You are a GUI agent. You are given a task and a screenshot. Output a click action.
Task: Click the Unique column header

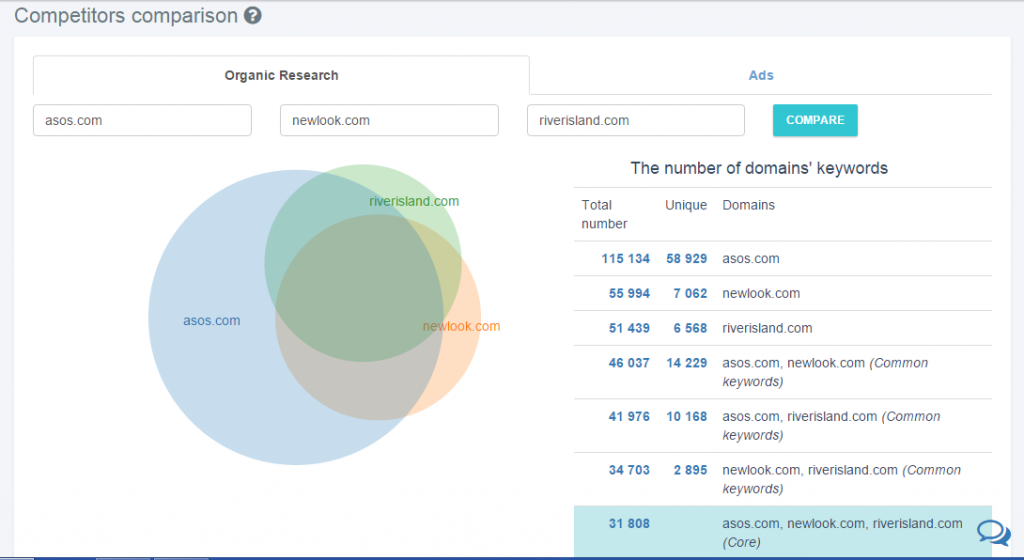click(686, 205)
